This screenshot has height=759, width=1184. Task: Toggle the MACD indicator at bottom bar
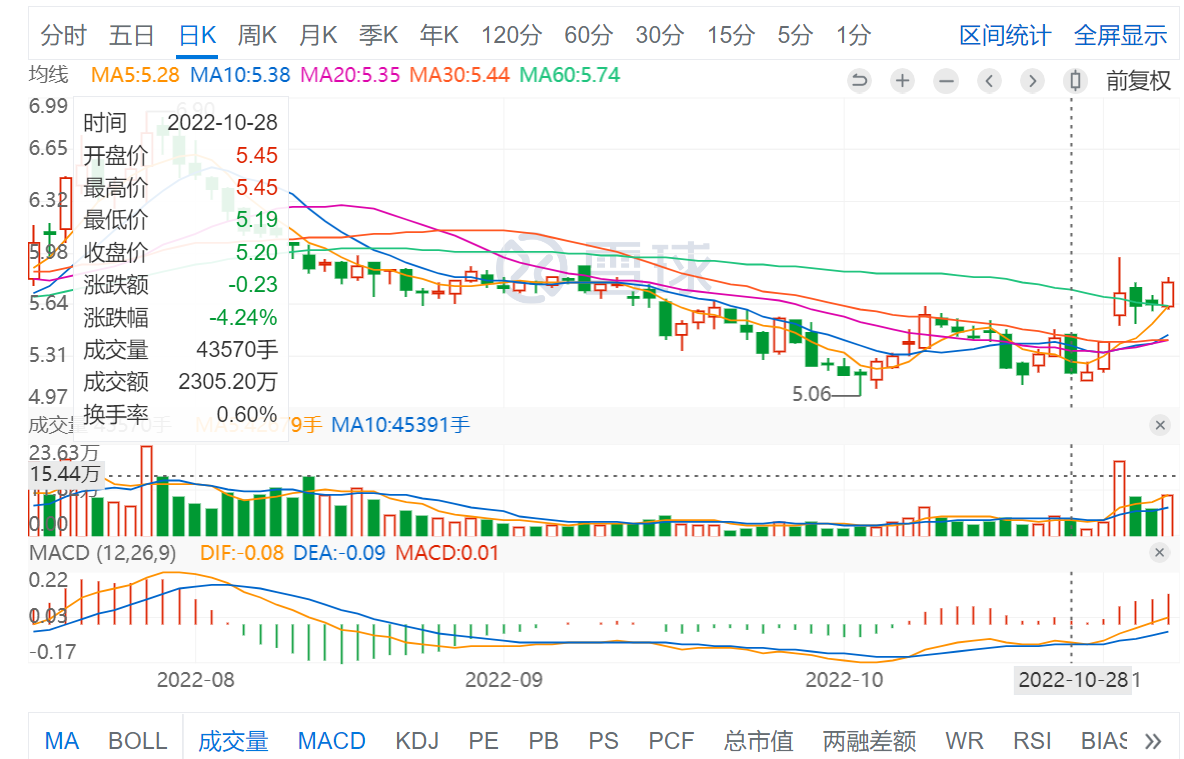point(332,741)
